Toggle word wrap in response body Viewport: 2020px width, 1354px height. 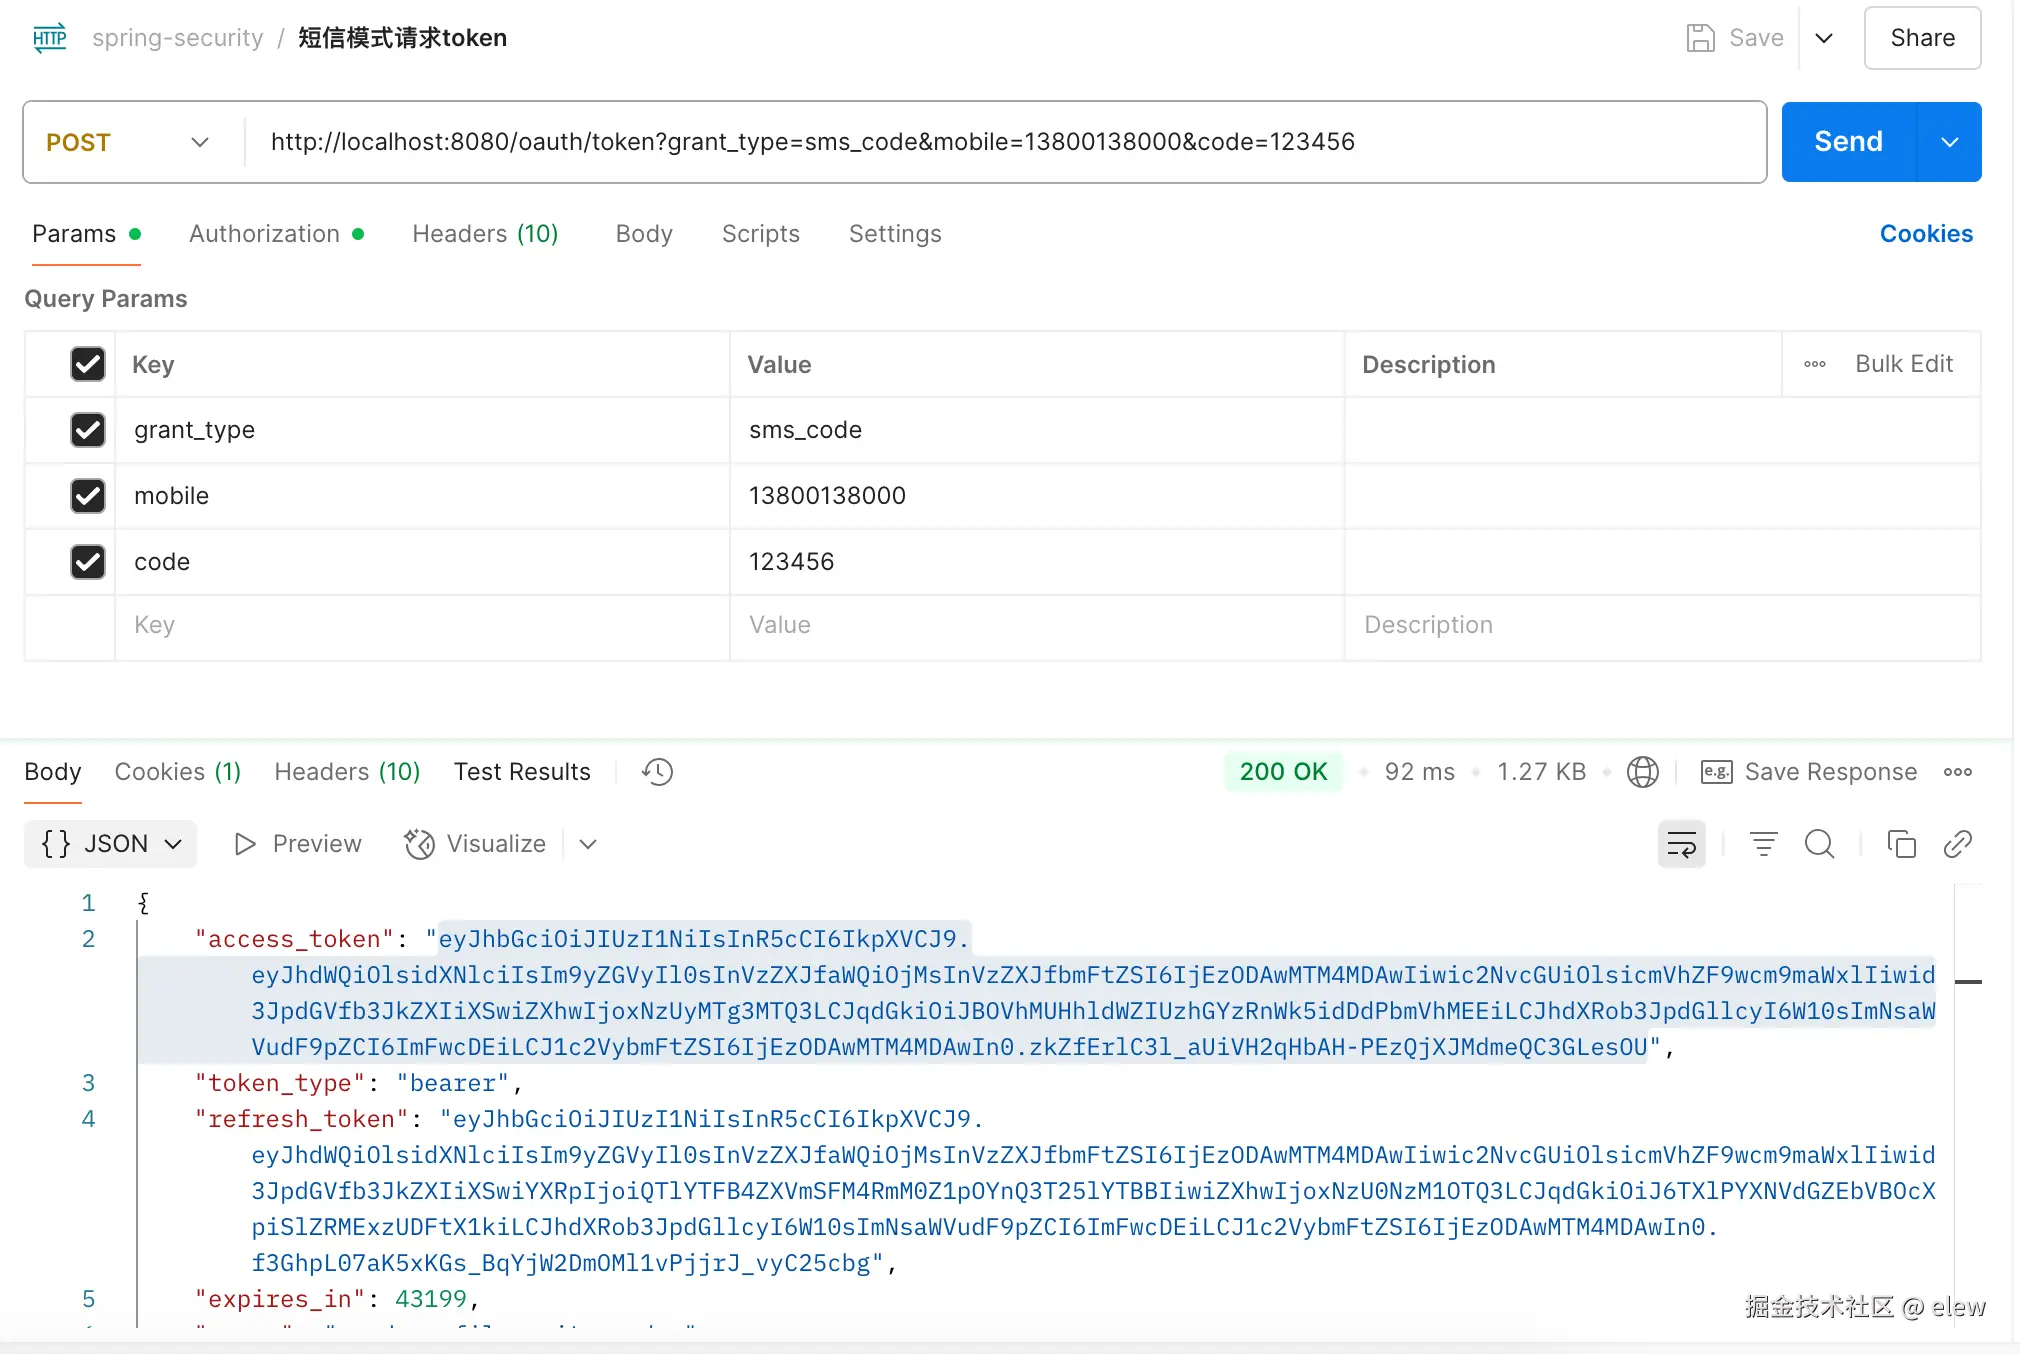pyautogui.click(x=1681, y=844)
